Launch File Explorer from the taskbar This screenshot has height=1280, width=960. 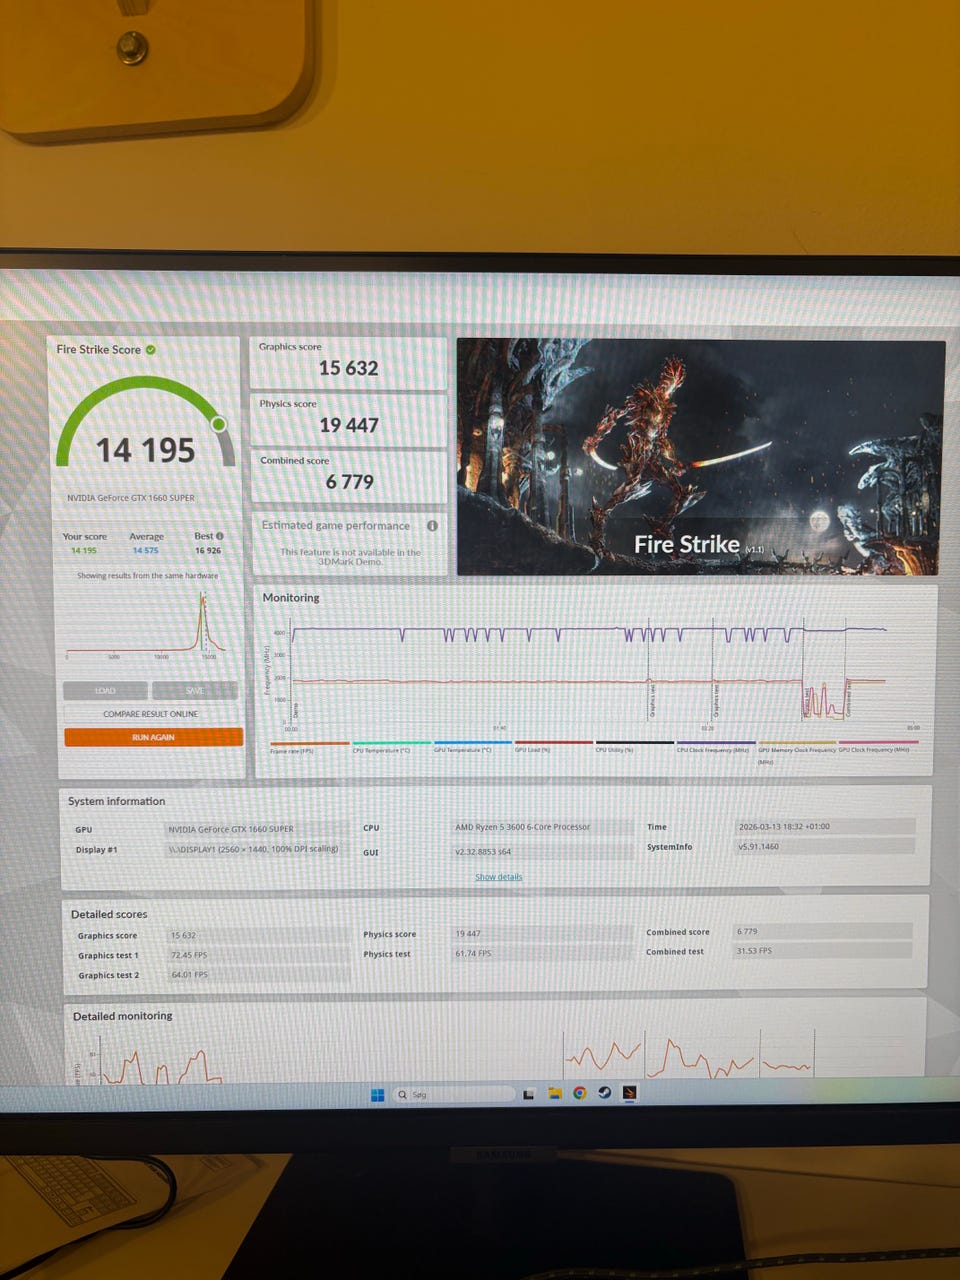554,1093
